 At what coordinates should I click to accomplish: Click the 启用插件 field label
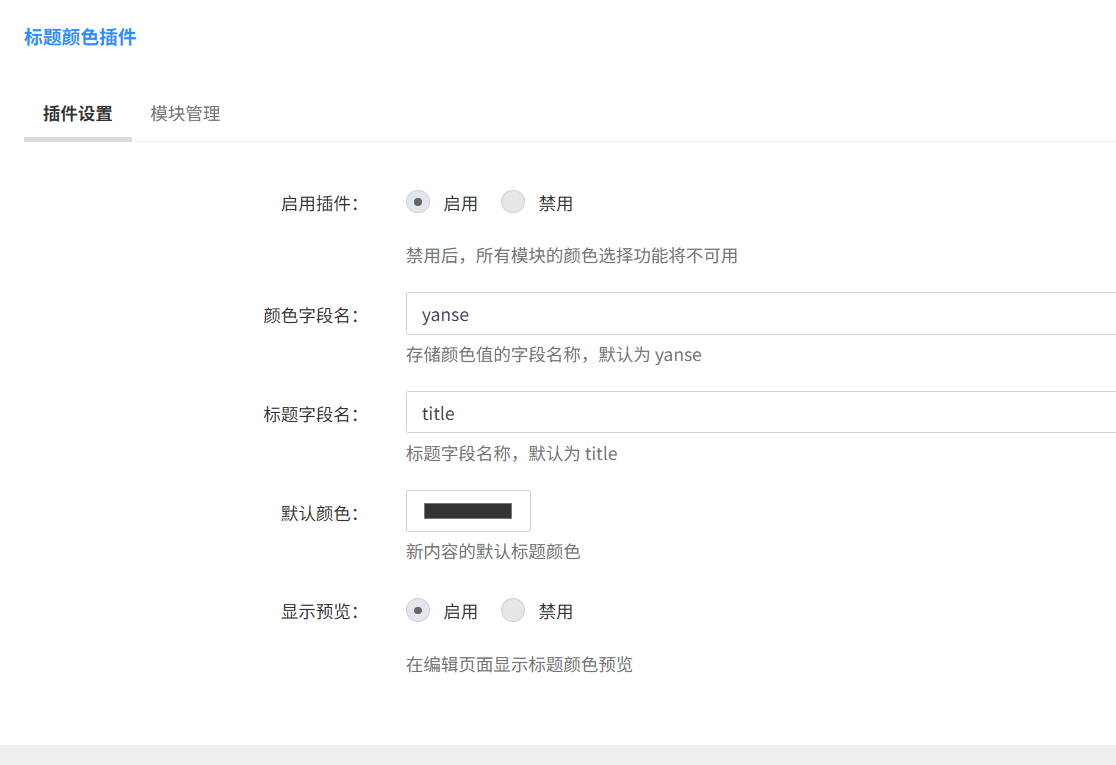click(x=320, y=204)
